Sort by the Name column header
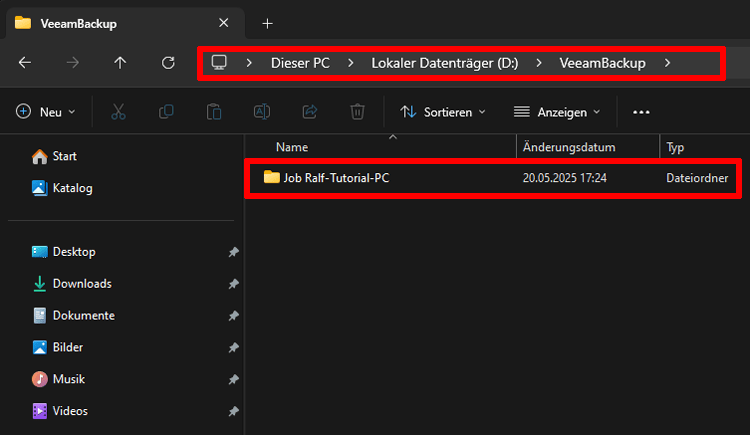 (292, 147)
